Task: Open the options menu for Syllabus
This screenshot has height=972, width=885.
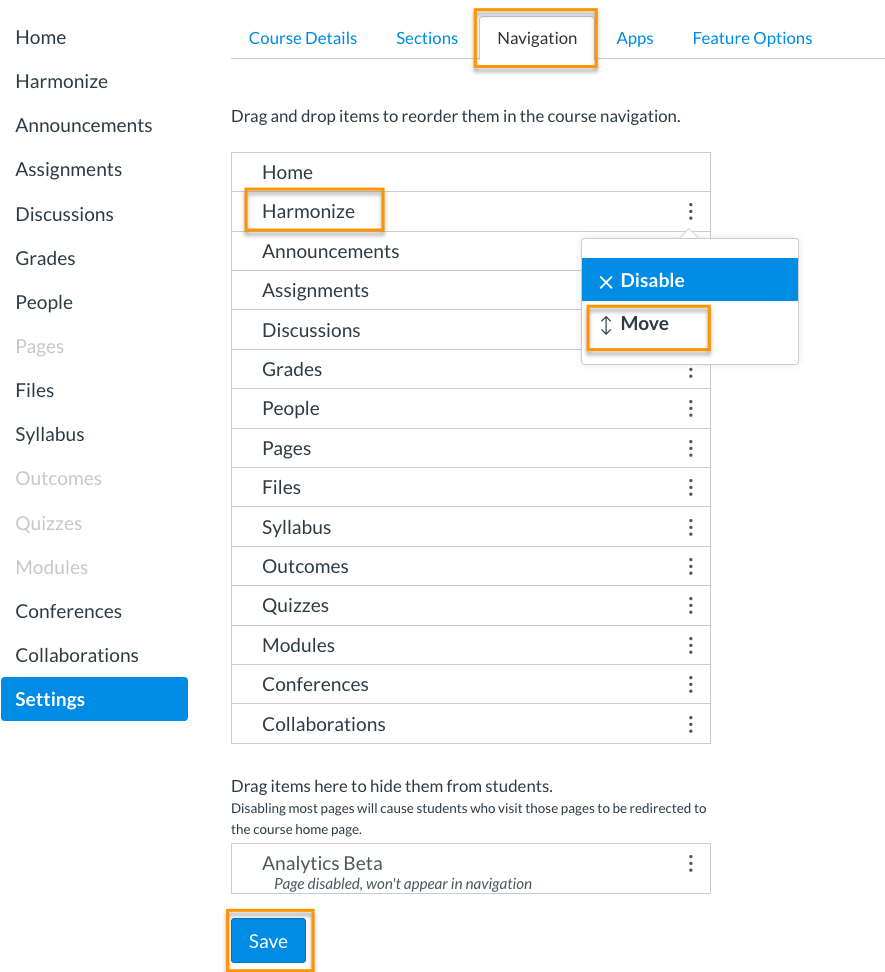Action: 691,527
